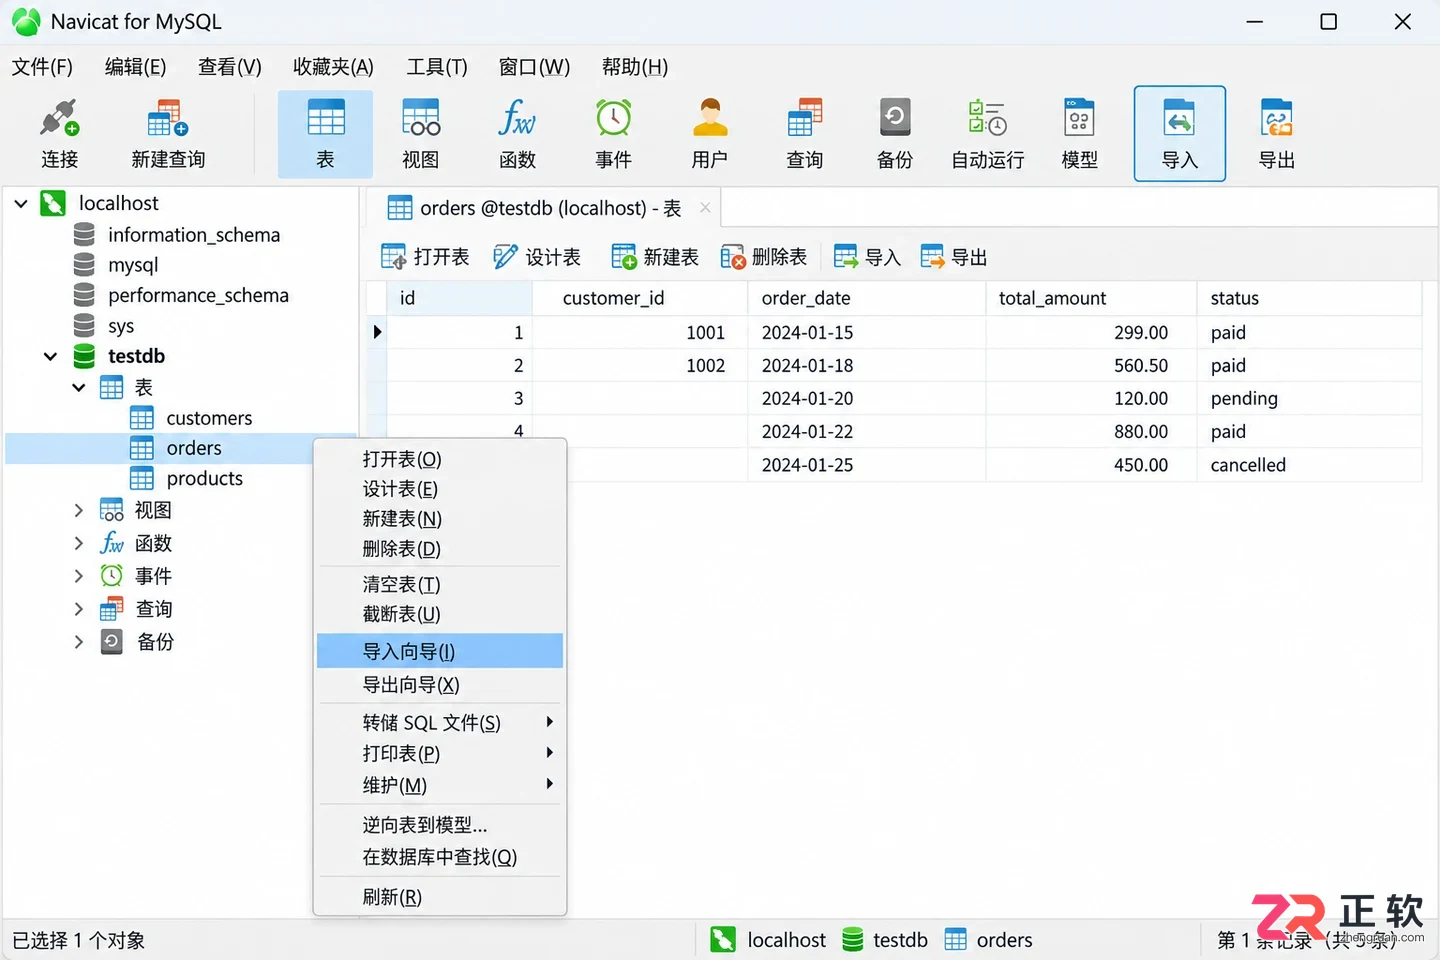Click 删除表 in the object toolbar
The image size is (1440, 960).
[x=764, y=257]
